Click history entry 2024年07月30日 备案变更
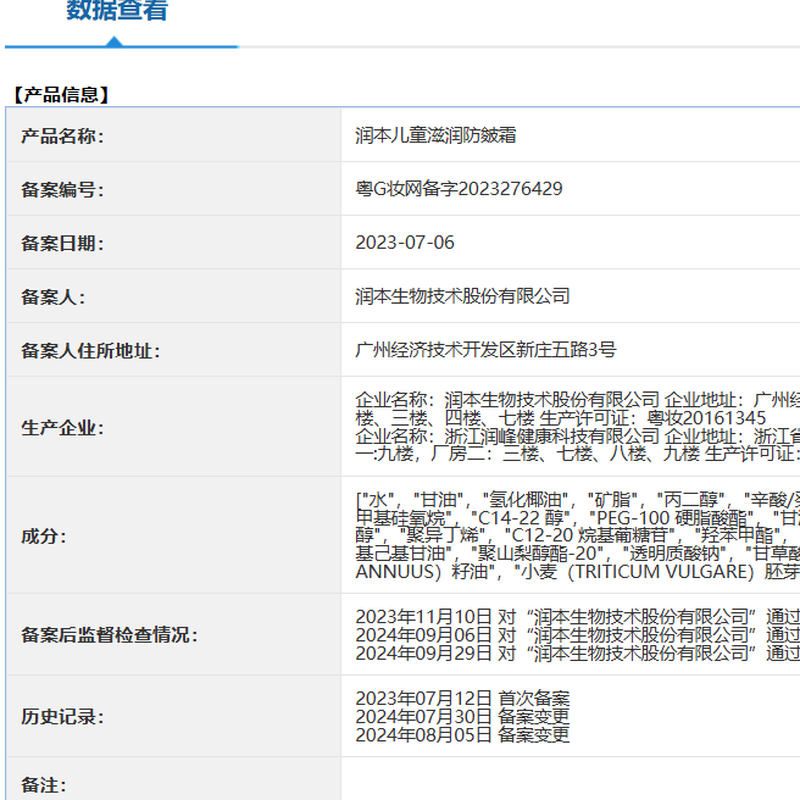 click(463, 717)
